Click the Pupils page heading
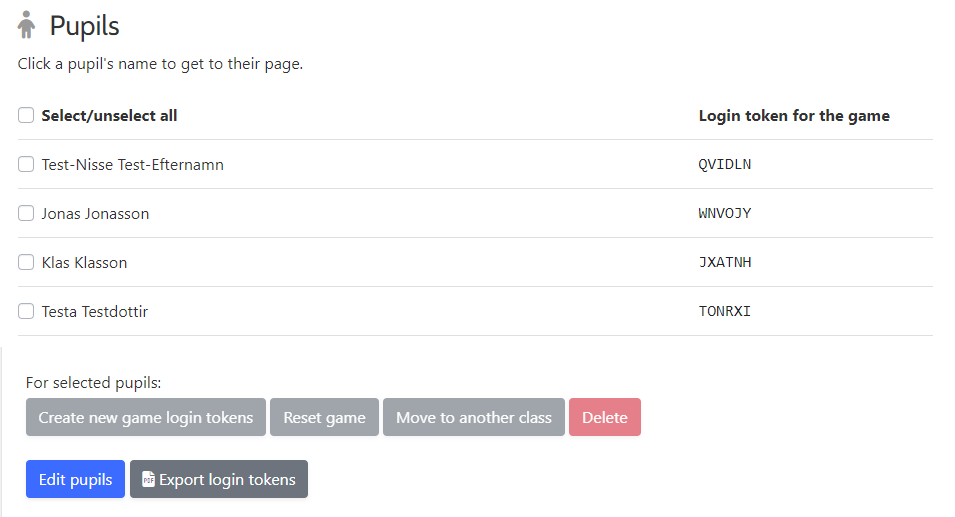Viewport: 955px width, 517px height. pos(84,26)
